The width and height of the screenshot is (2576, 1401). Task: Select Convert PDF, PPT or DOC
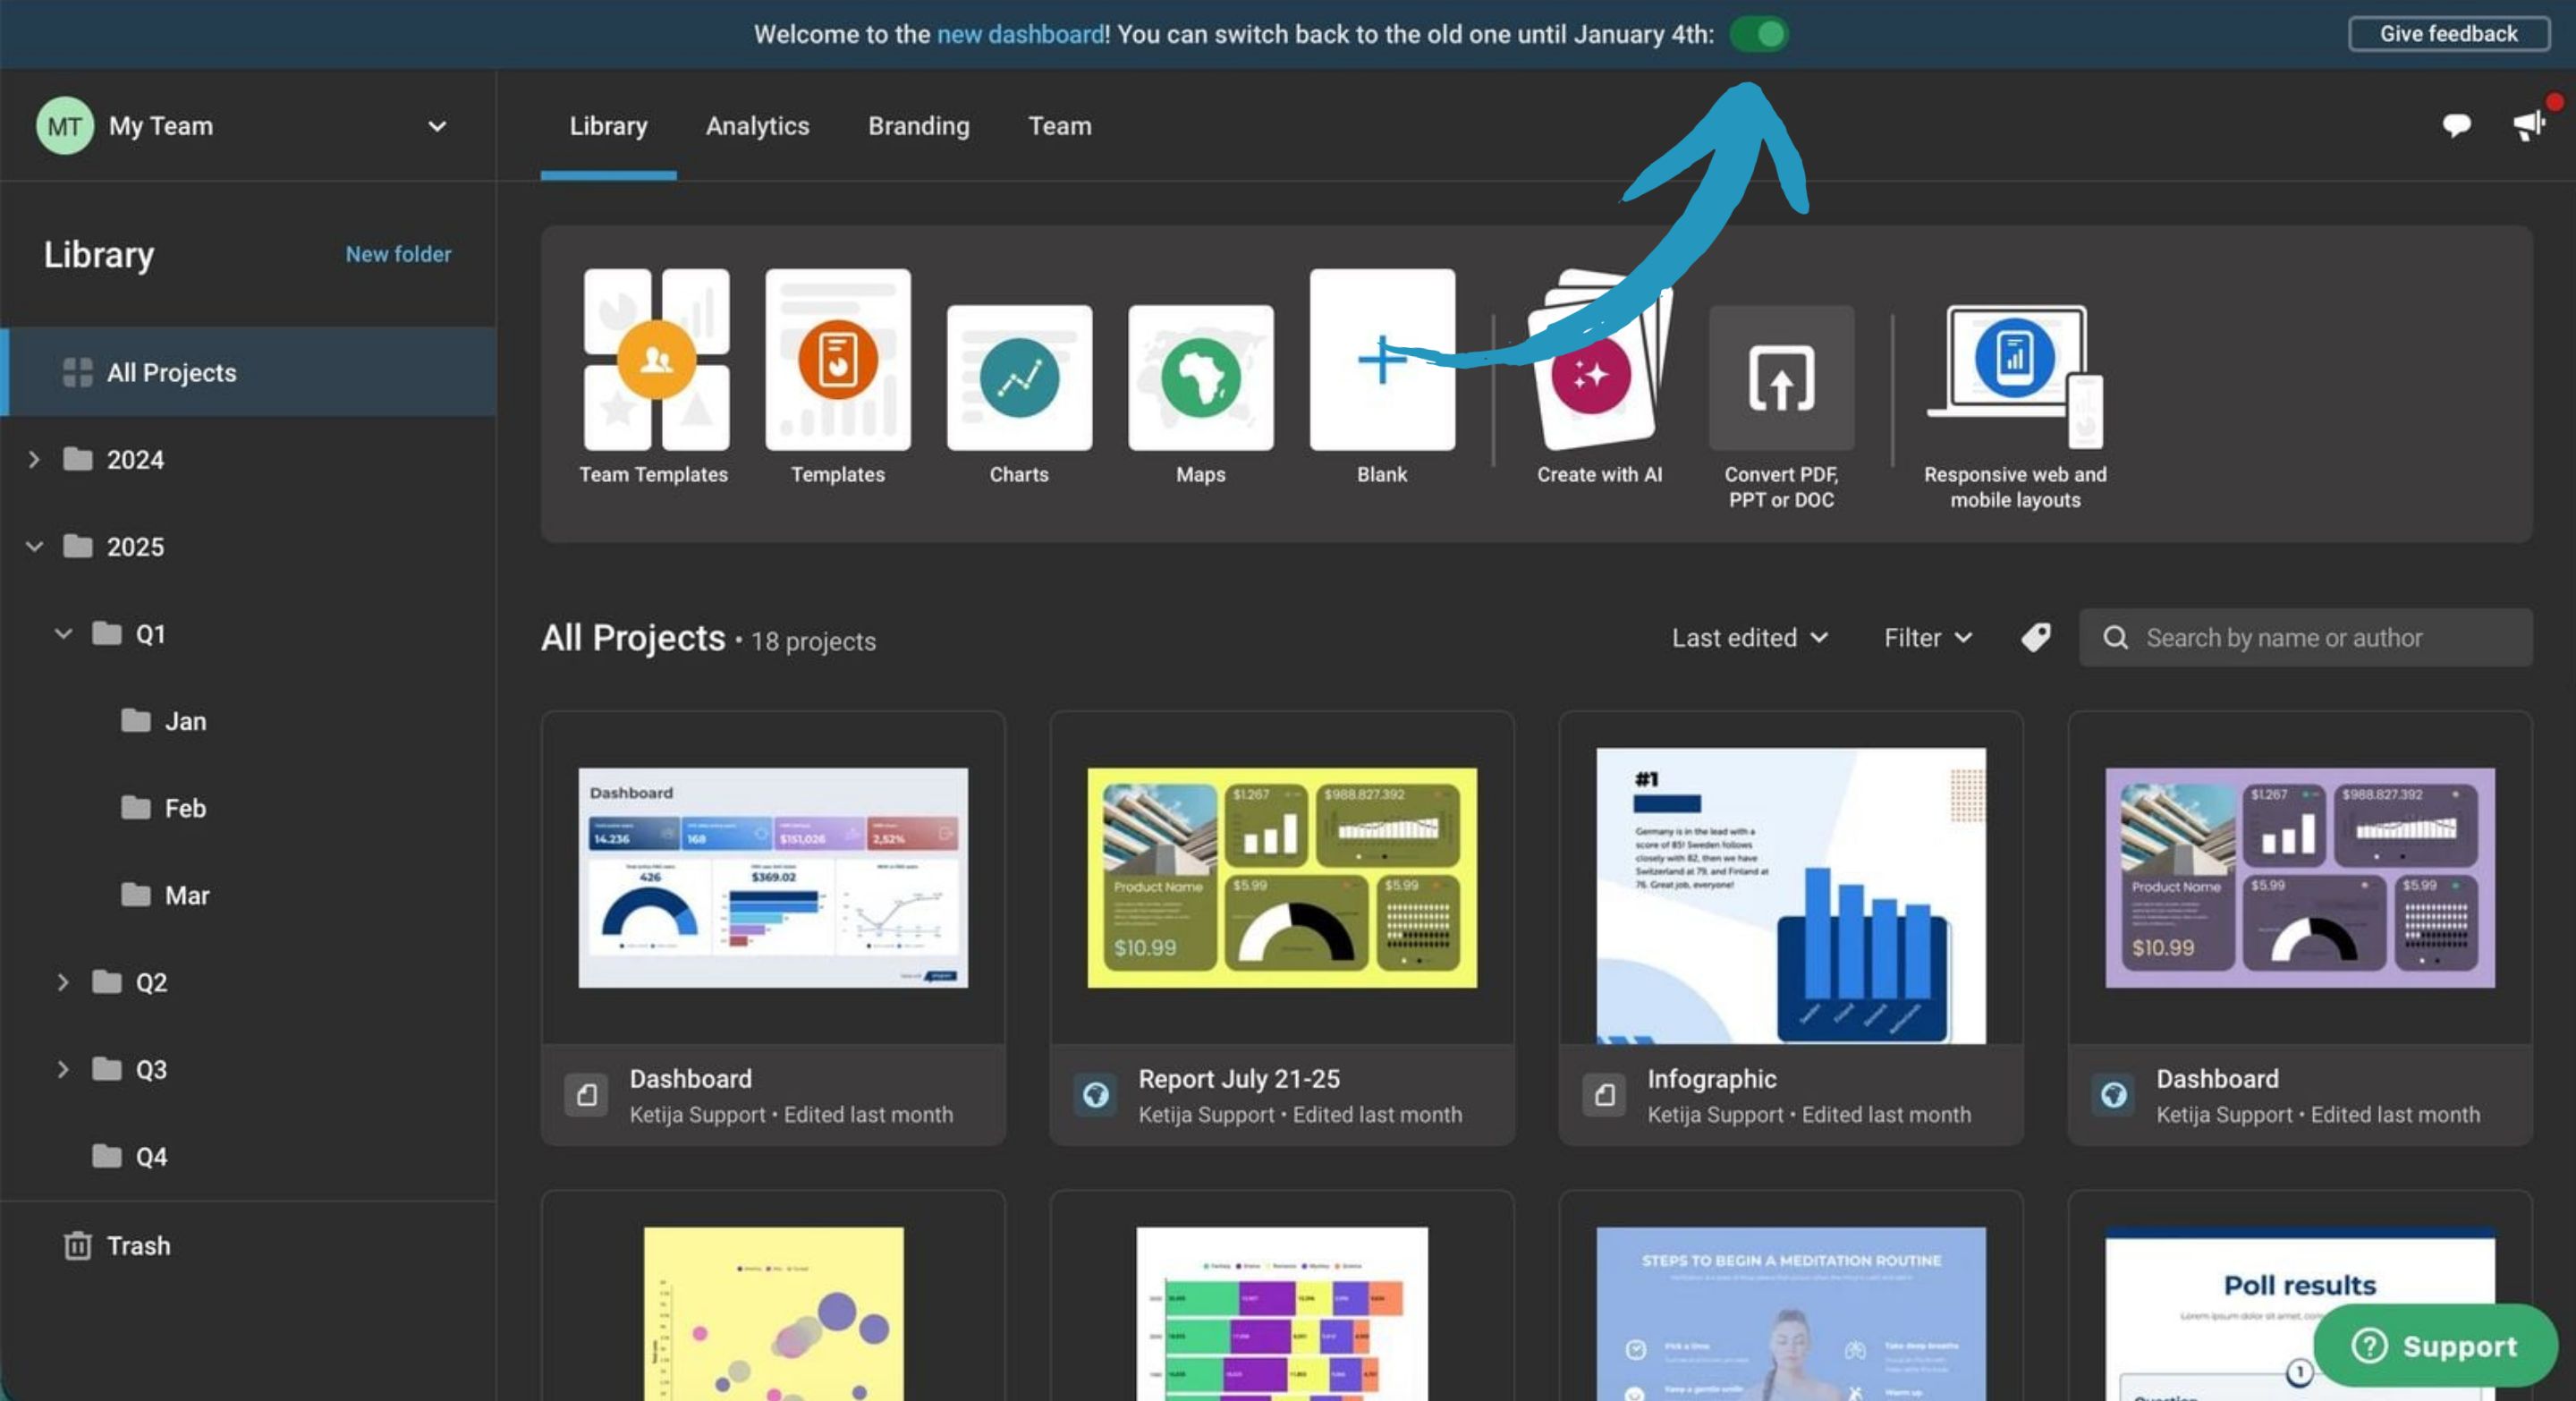pos(1780,377)
